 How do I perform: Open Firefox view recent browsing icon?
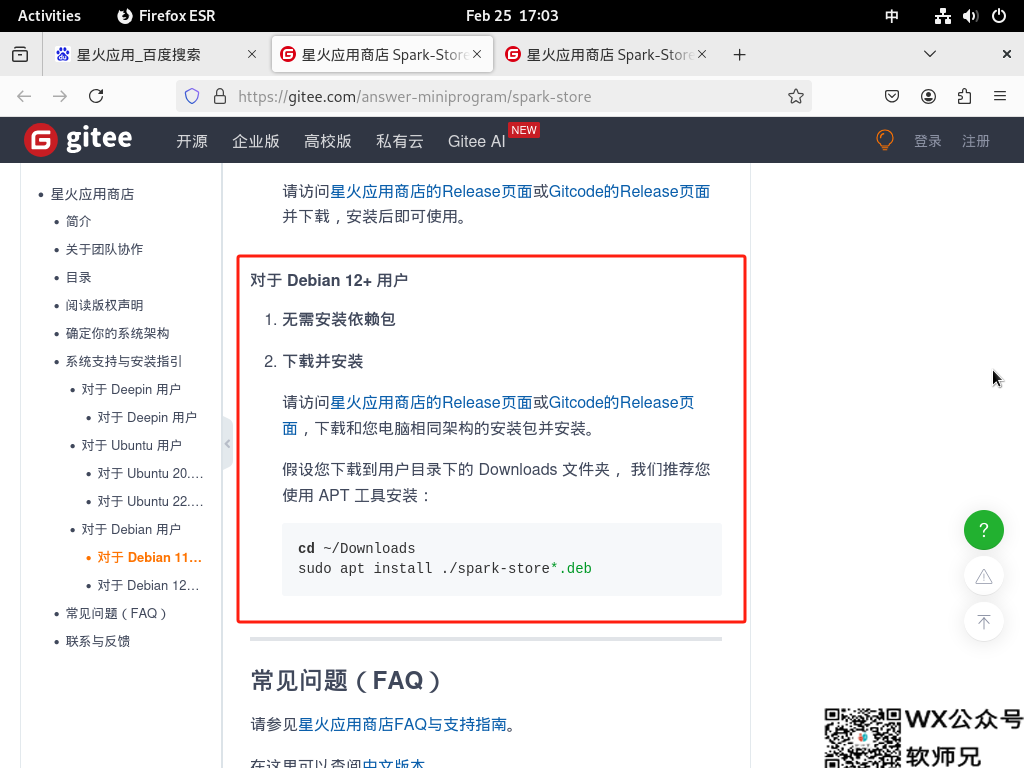(x=20, y=54)
